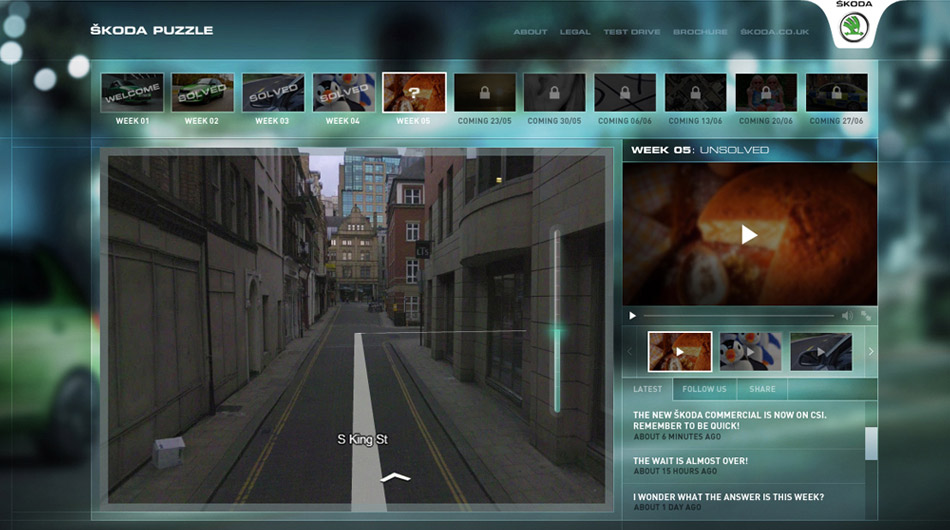
Task: Click the locked Coming 20/06 puzzle
Action: coord(766,93)
